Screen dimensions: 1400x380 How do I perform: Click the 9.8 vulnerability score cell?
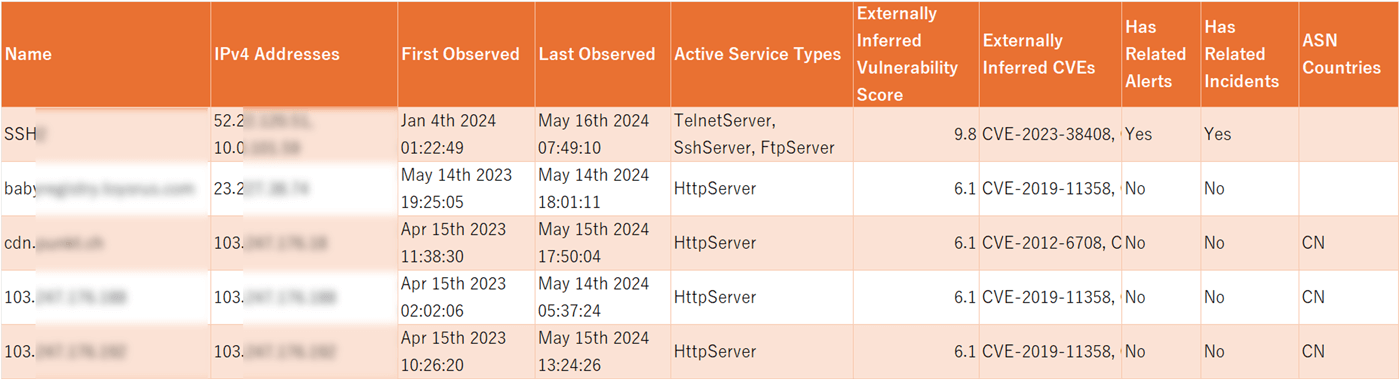click(915, 134)
